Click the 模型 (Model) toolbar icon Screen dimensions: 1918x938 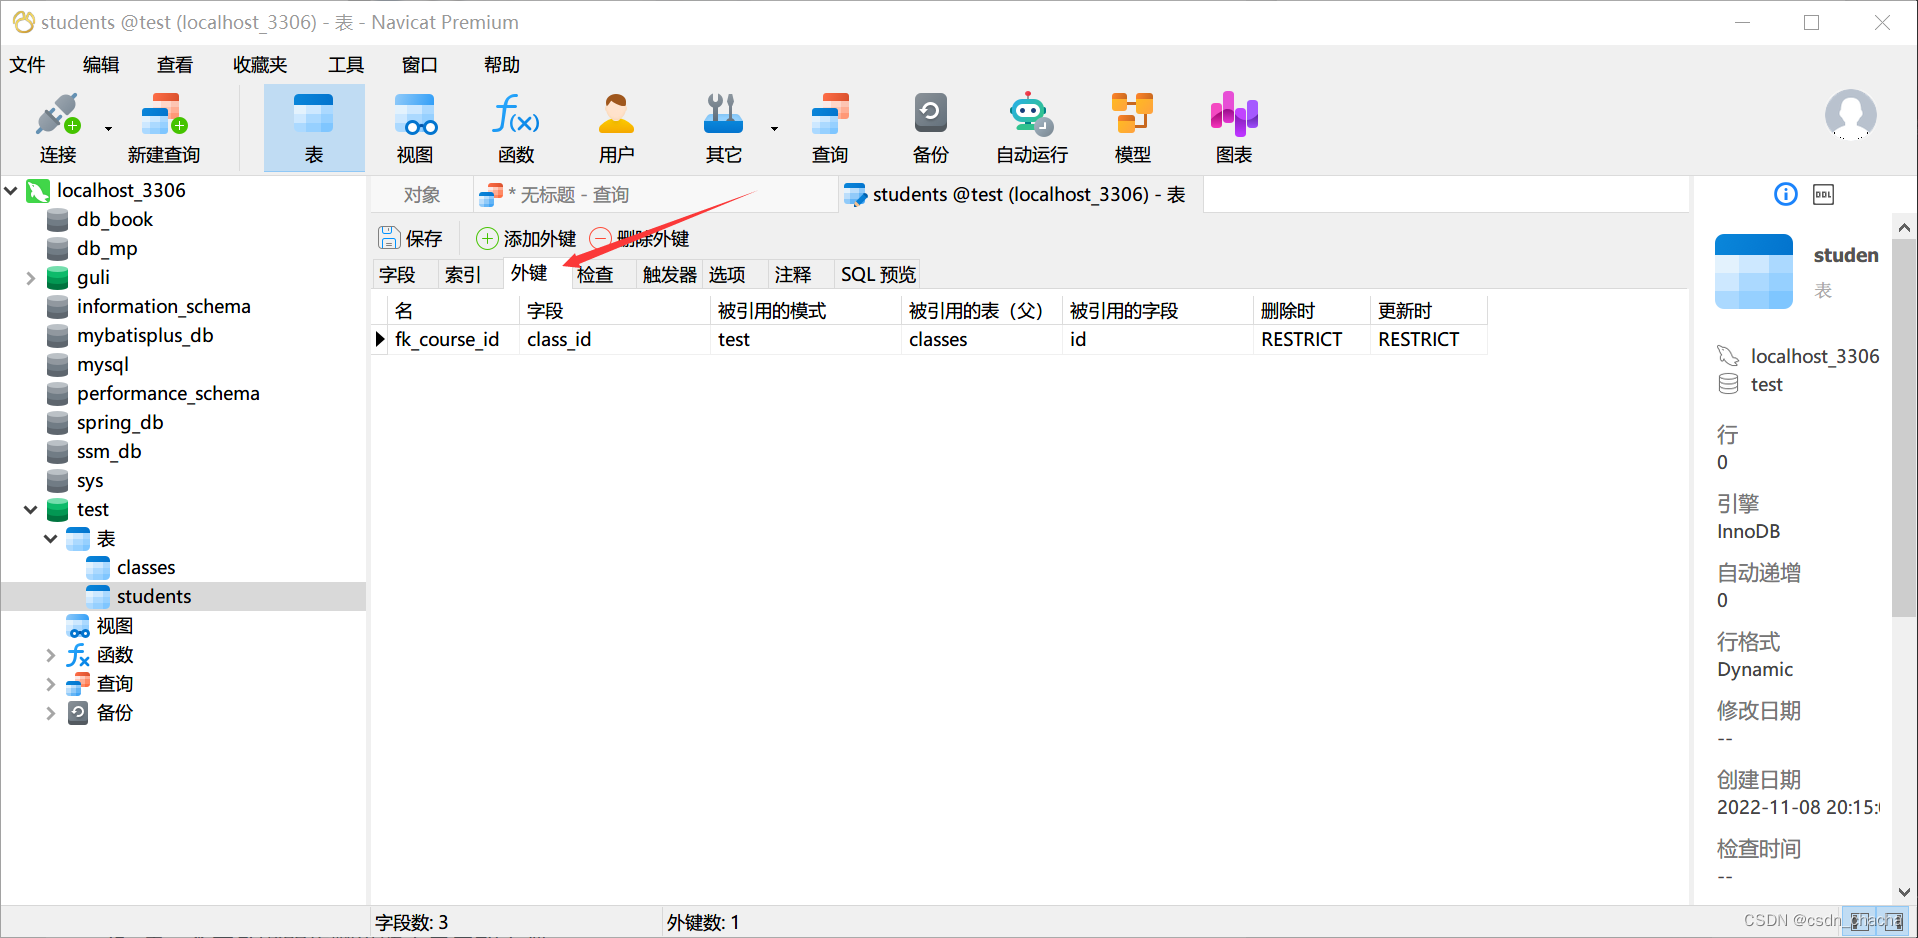tap(1132, 125)
